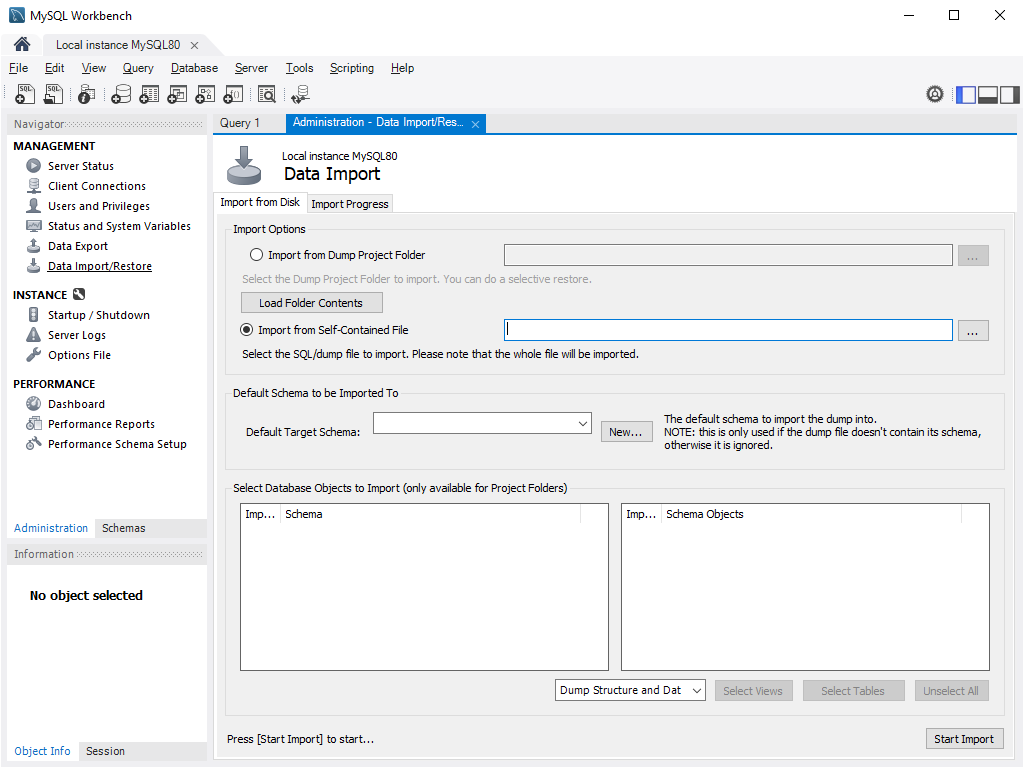The width and height of the screenshot is (1024, 768).
Task: Click the Server Logs warning icon
Action: click(33, 335)
